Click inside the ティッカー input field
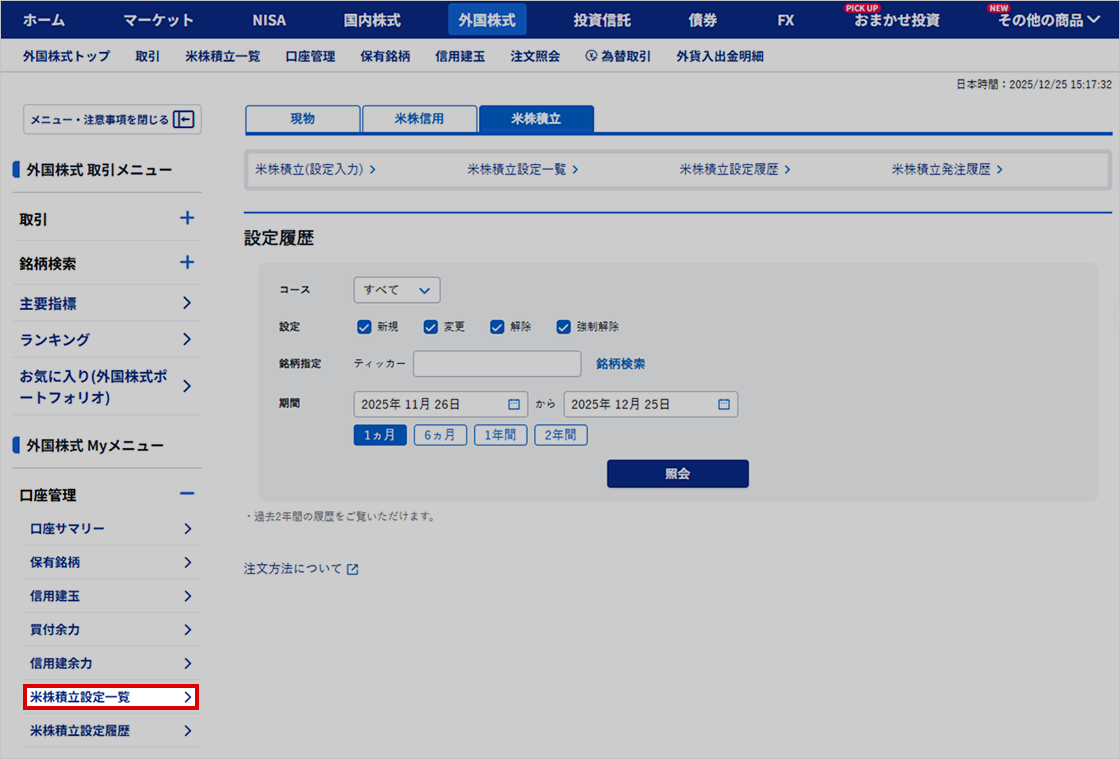This screenshot has width=1120, height=759. click(496, 363)
